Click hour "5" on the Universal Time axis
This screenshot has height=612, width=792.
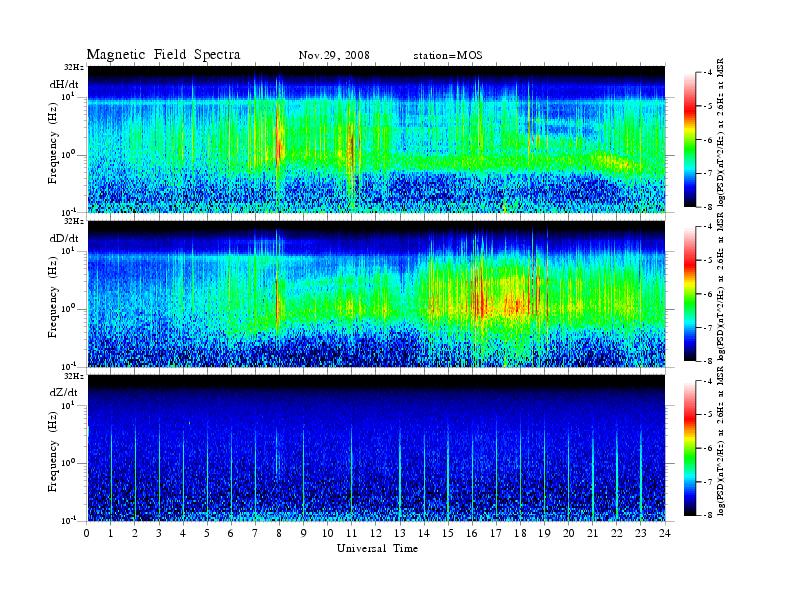207,533
